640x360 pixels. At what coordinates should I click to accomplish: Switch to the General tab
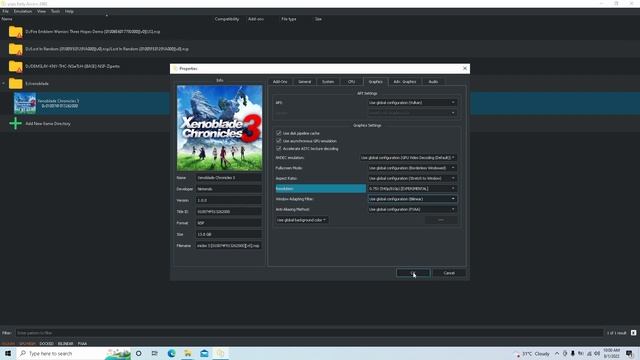(x=304, y=82)
